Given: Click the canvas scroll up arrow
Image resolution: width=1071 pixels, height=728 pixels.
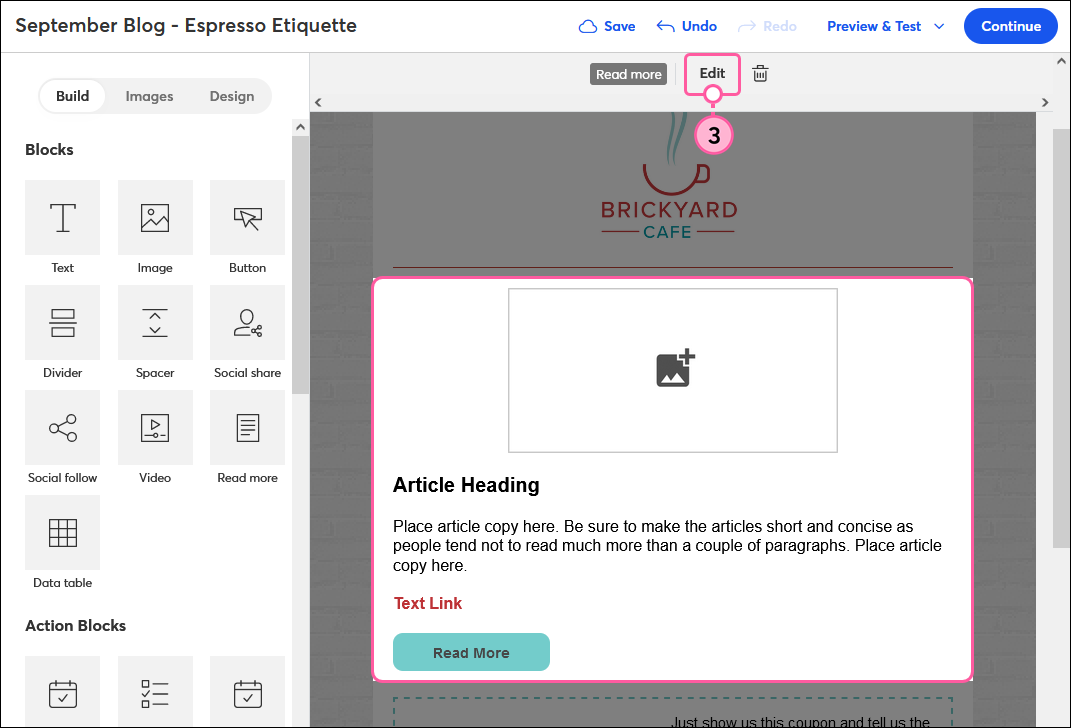Looking at the screenshot, I should point(1061,61).
